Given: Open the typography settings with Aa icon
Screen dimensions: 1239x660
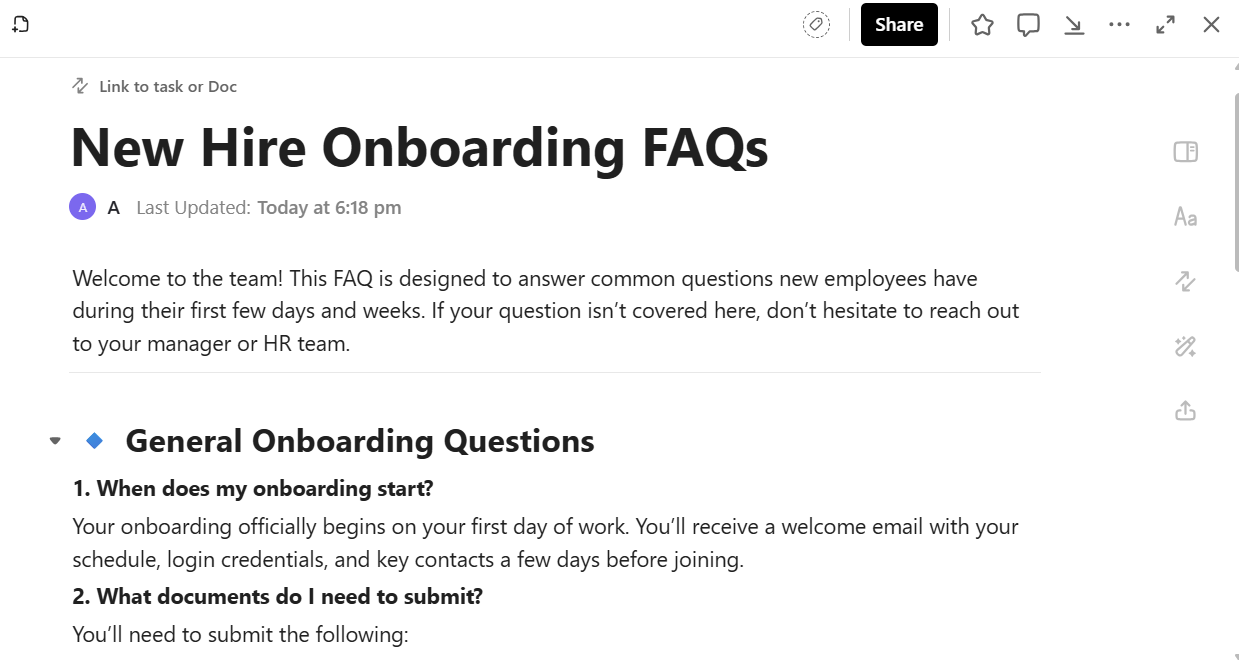Looking at the screenshot, I should (1185, 216).
